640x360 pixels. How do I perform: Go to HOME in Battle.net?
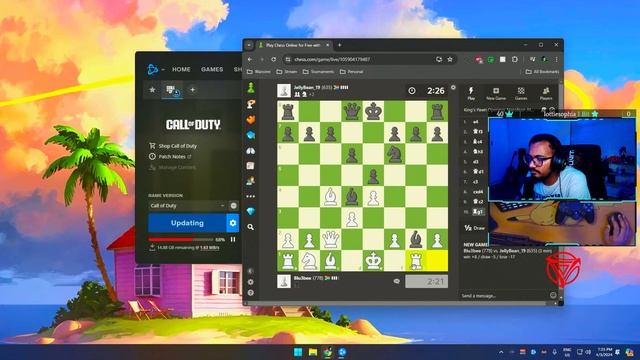pos(181,69)
